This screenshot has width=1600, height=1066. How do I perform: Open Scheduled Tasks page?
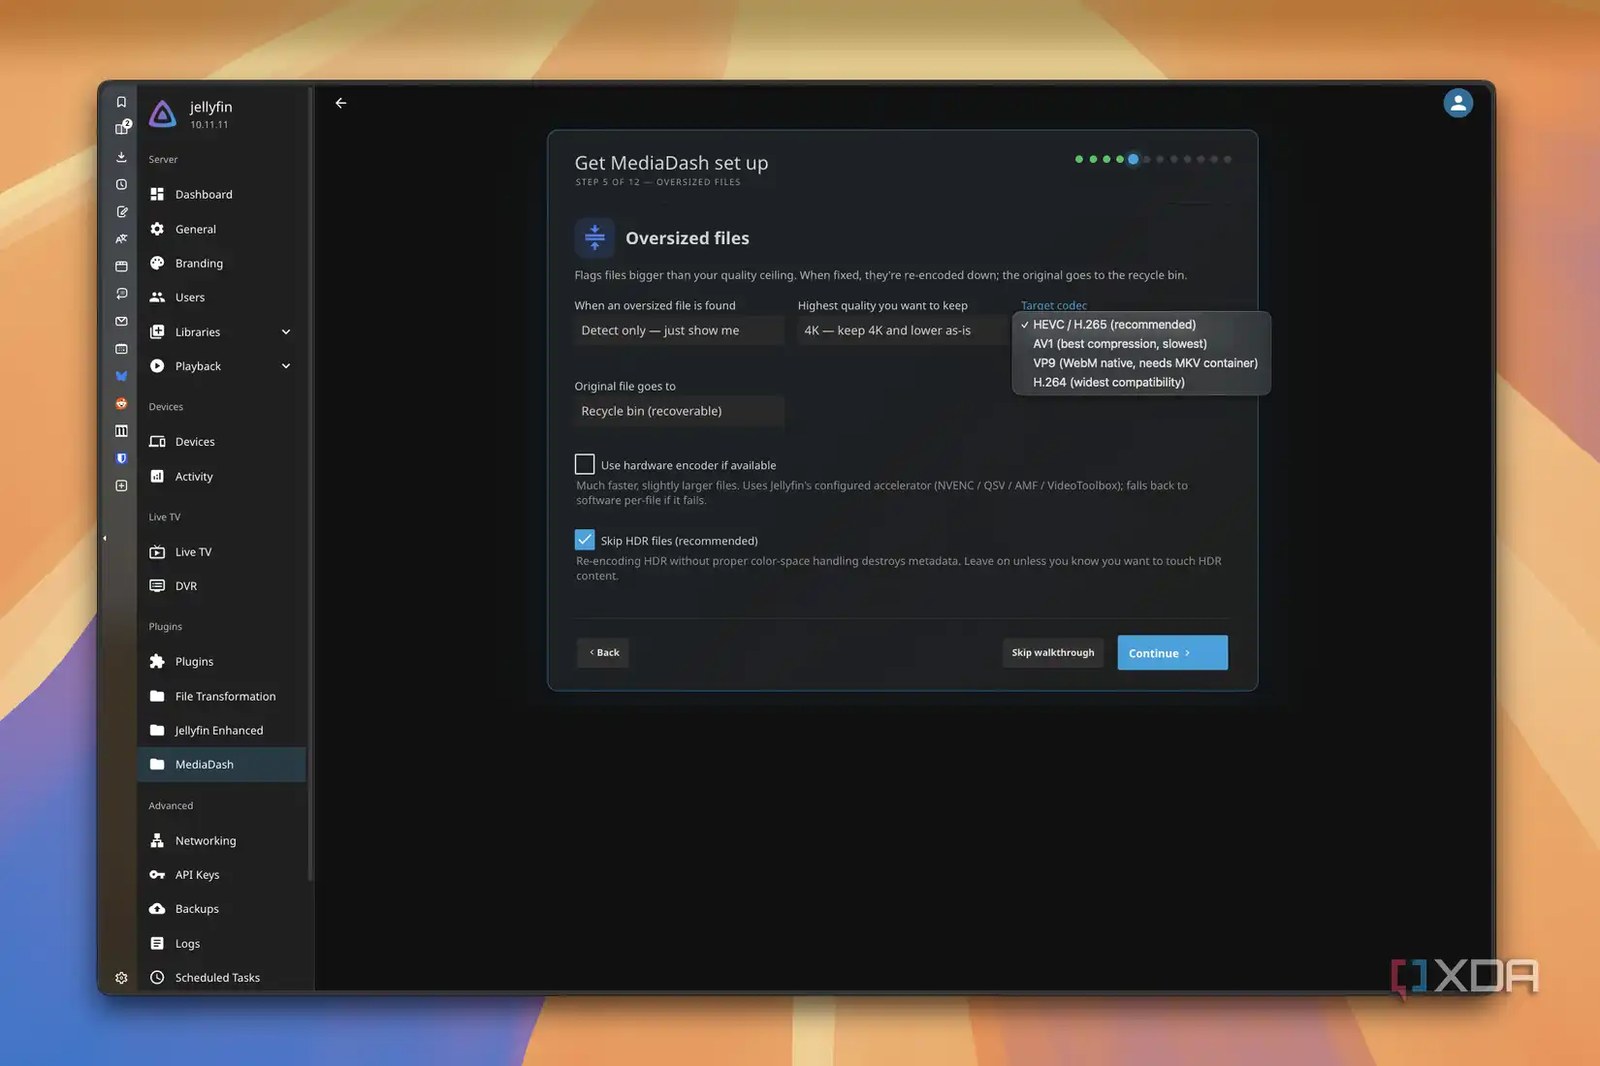coord(222,978)
